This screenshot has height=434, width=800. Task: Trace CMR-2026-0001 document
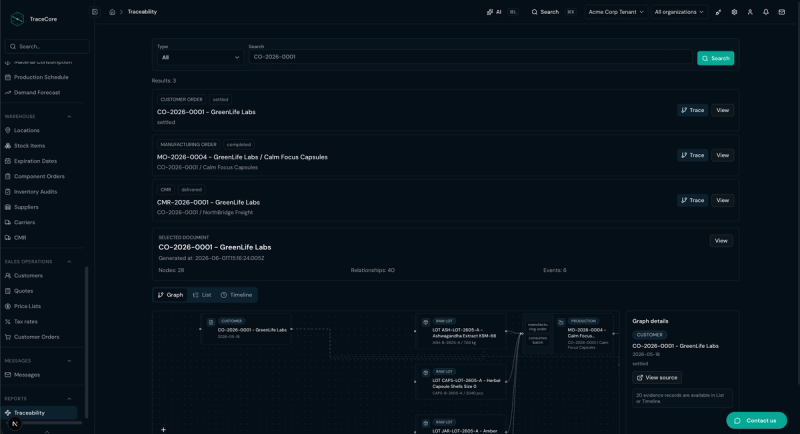pyautogui.click(x=692, y=200)
